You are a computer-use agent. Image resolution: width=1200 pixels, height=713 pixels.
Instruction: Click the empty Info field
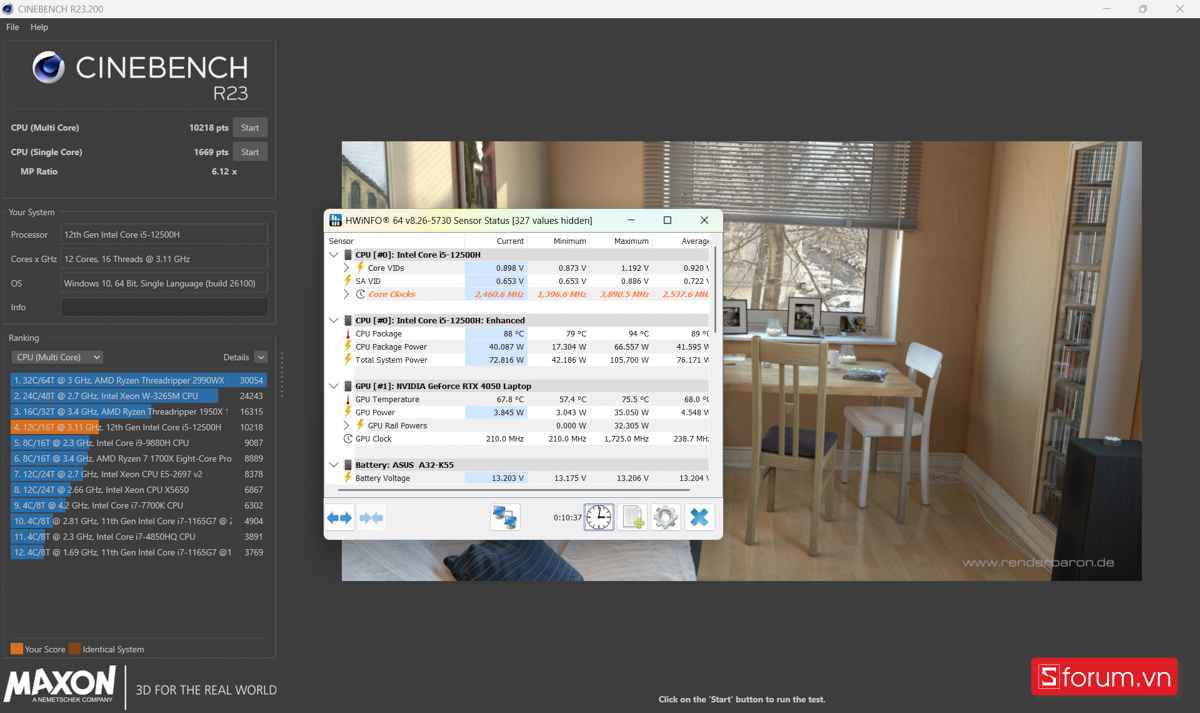pyautogui.click(x=164, y=307)
